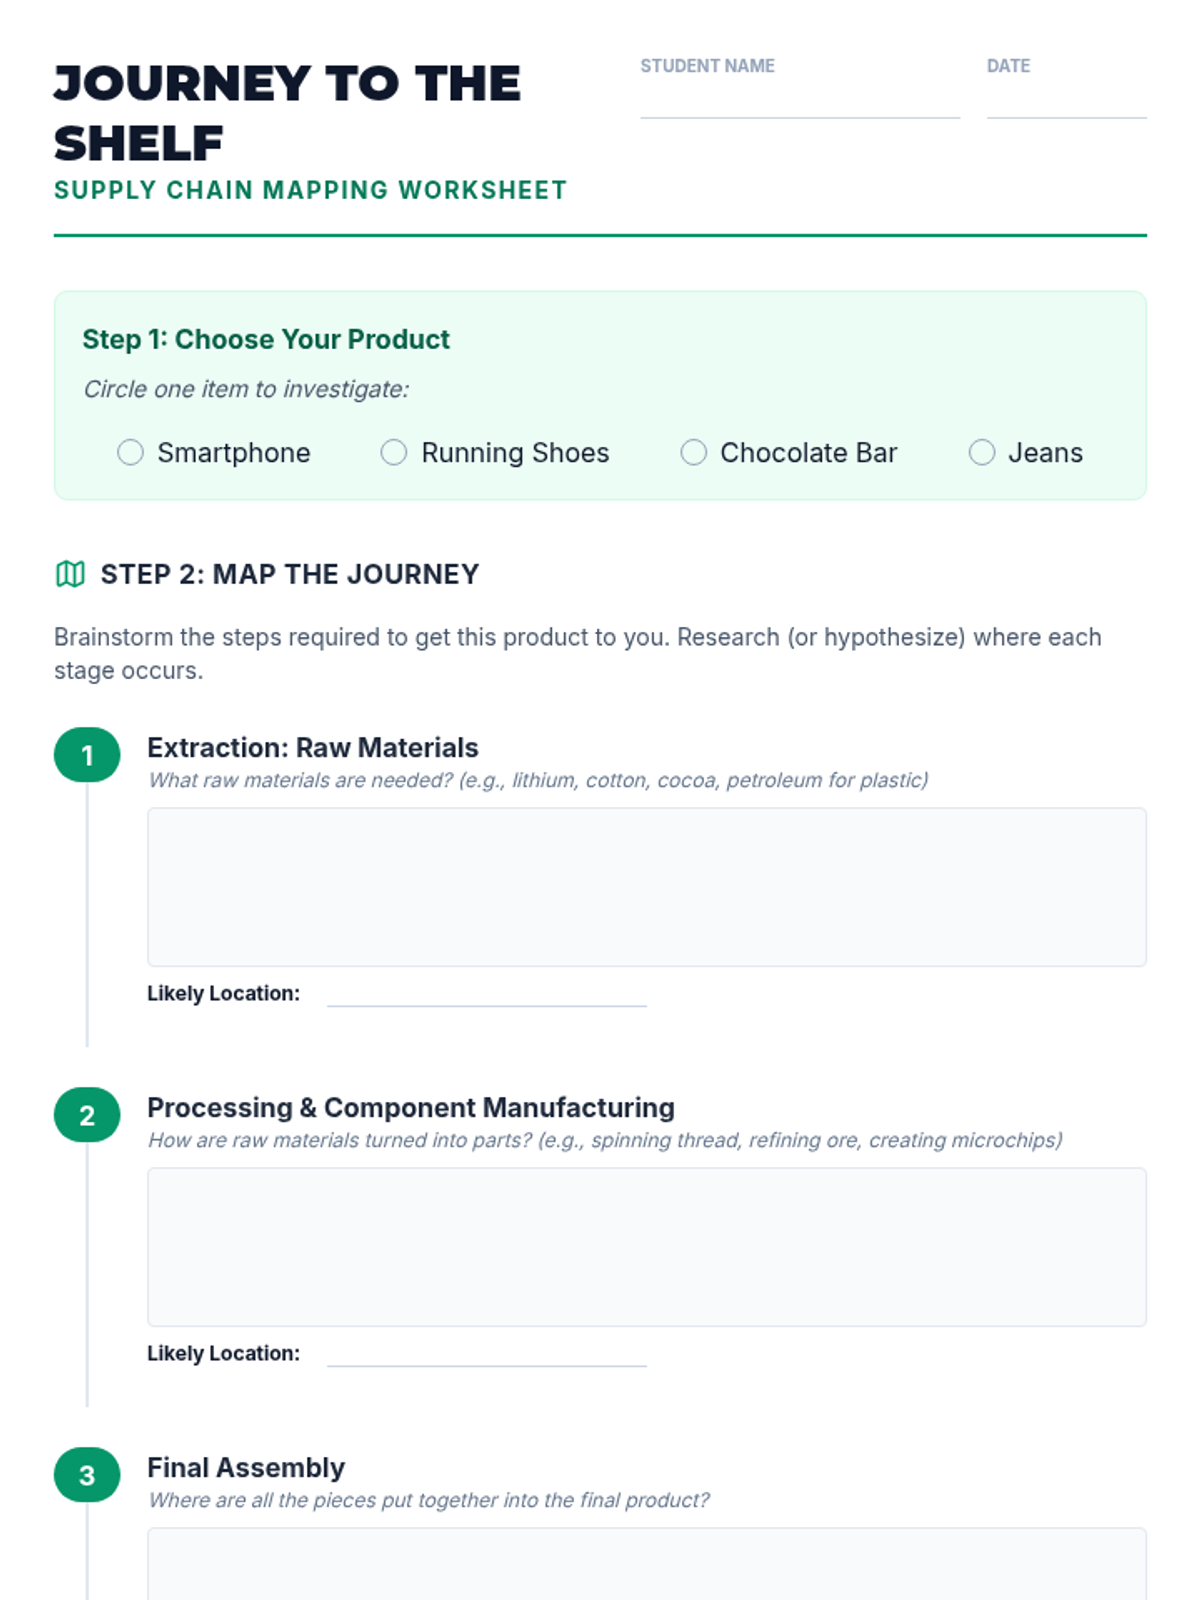Focus the Extraction raw materials text box
Viewport: 1200px width, 1600px height.
pyautogui.click(x=646, y=887)
